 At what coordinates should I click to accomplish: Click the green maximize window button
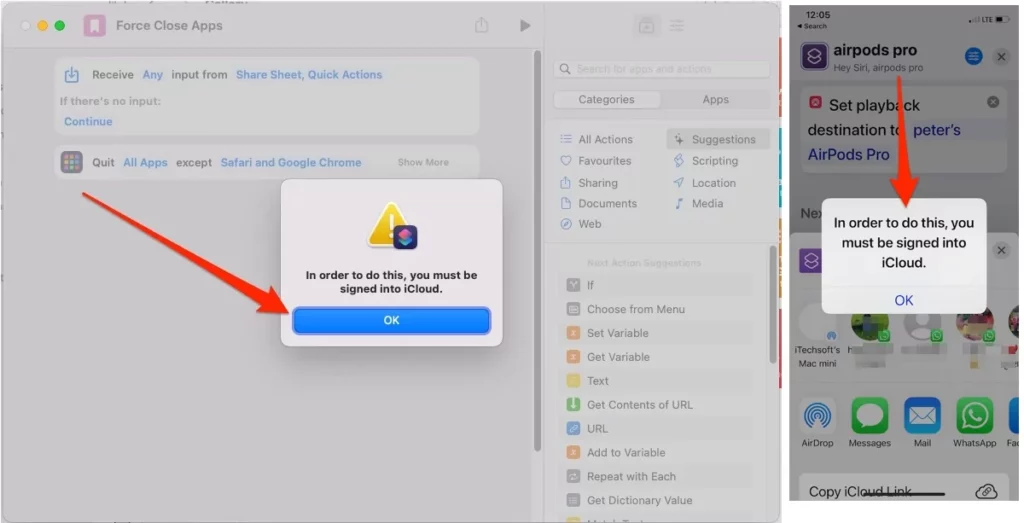click(59, 25)
